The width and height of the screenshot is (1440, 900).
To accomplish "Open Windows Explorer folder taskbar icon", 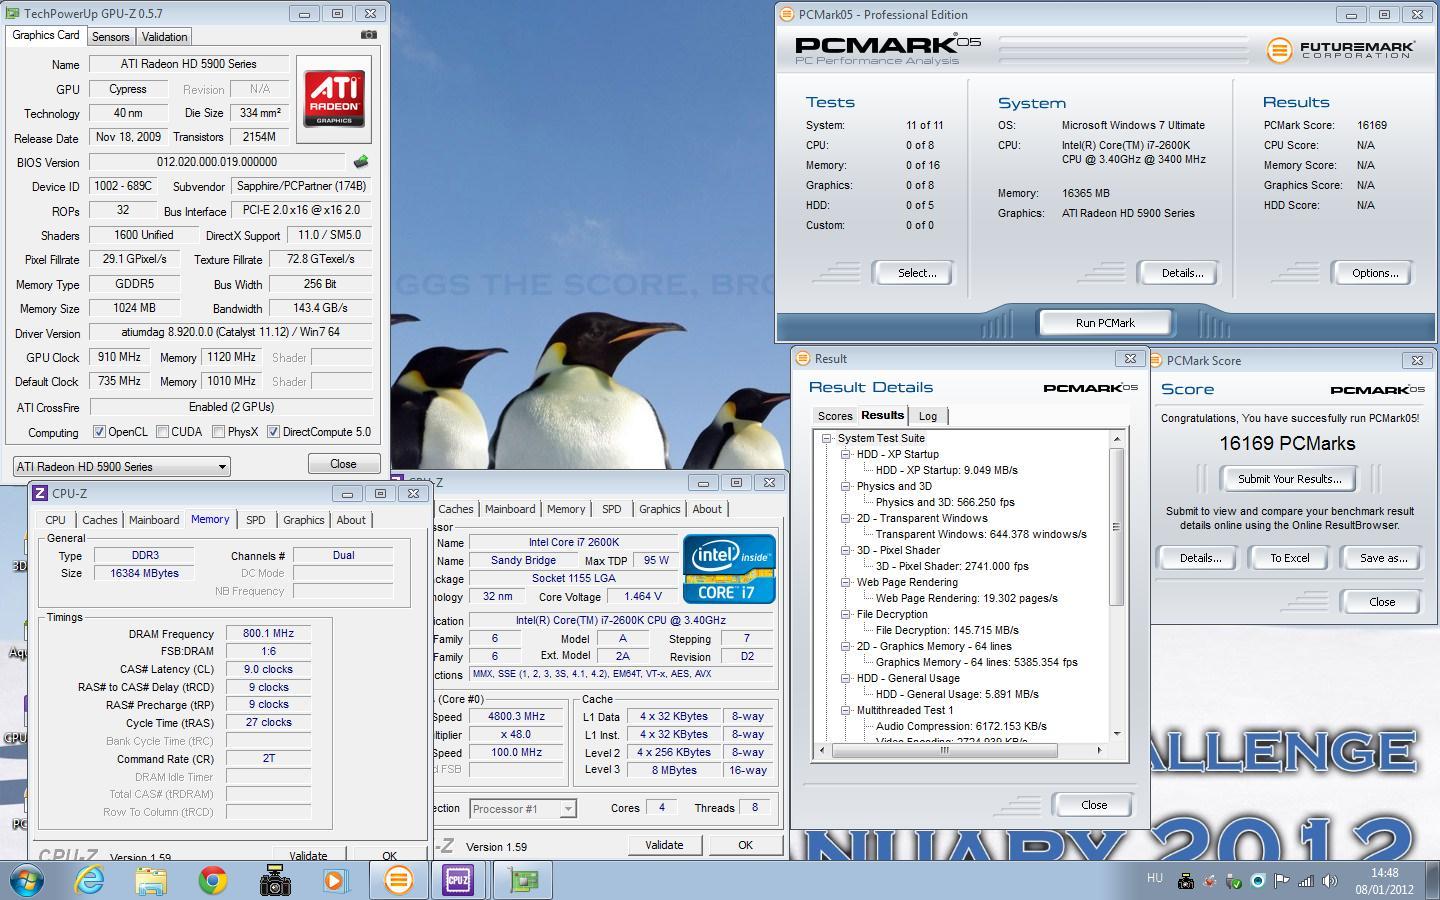I will (x=151, y=880).
